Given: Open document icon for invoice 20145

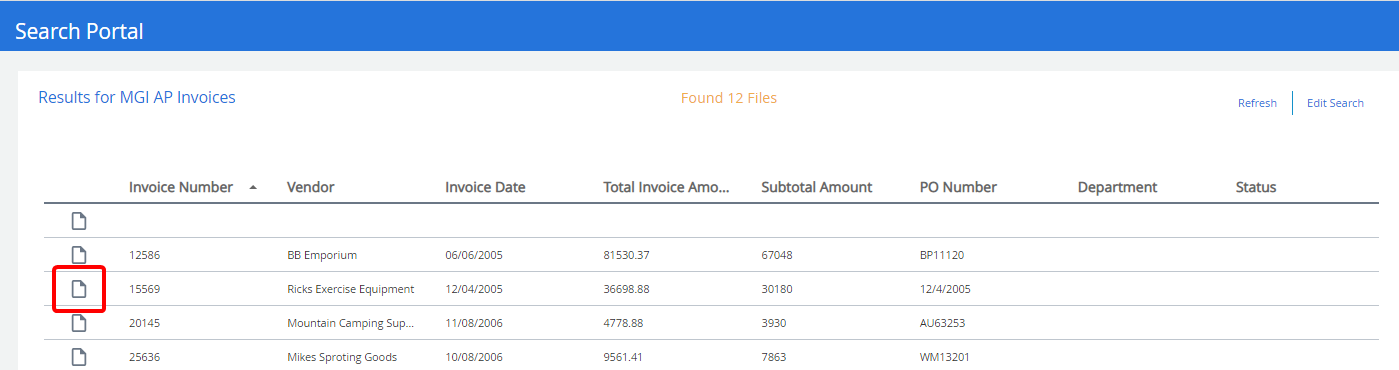Looking at the screenshot, I should coord(78,323).
